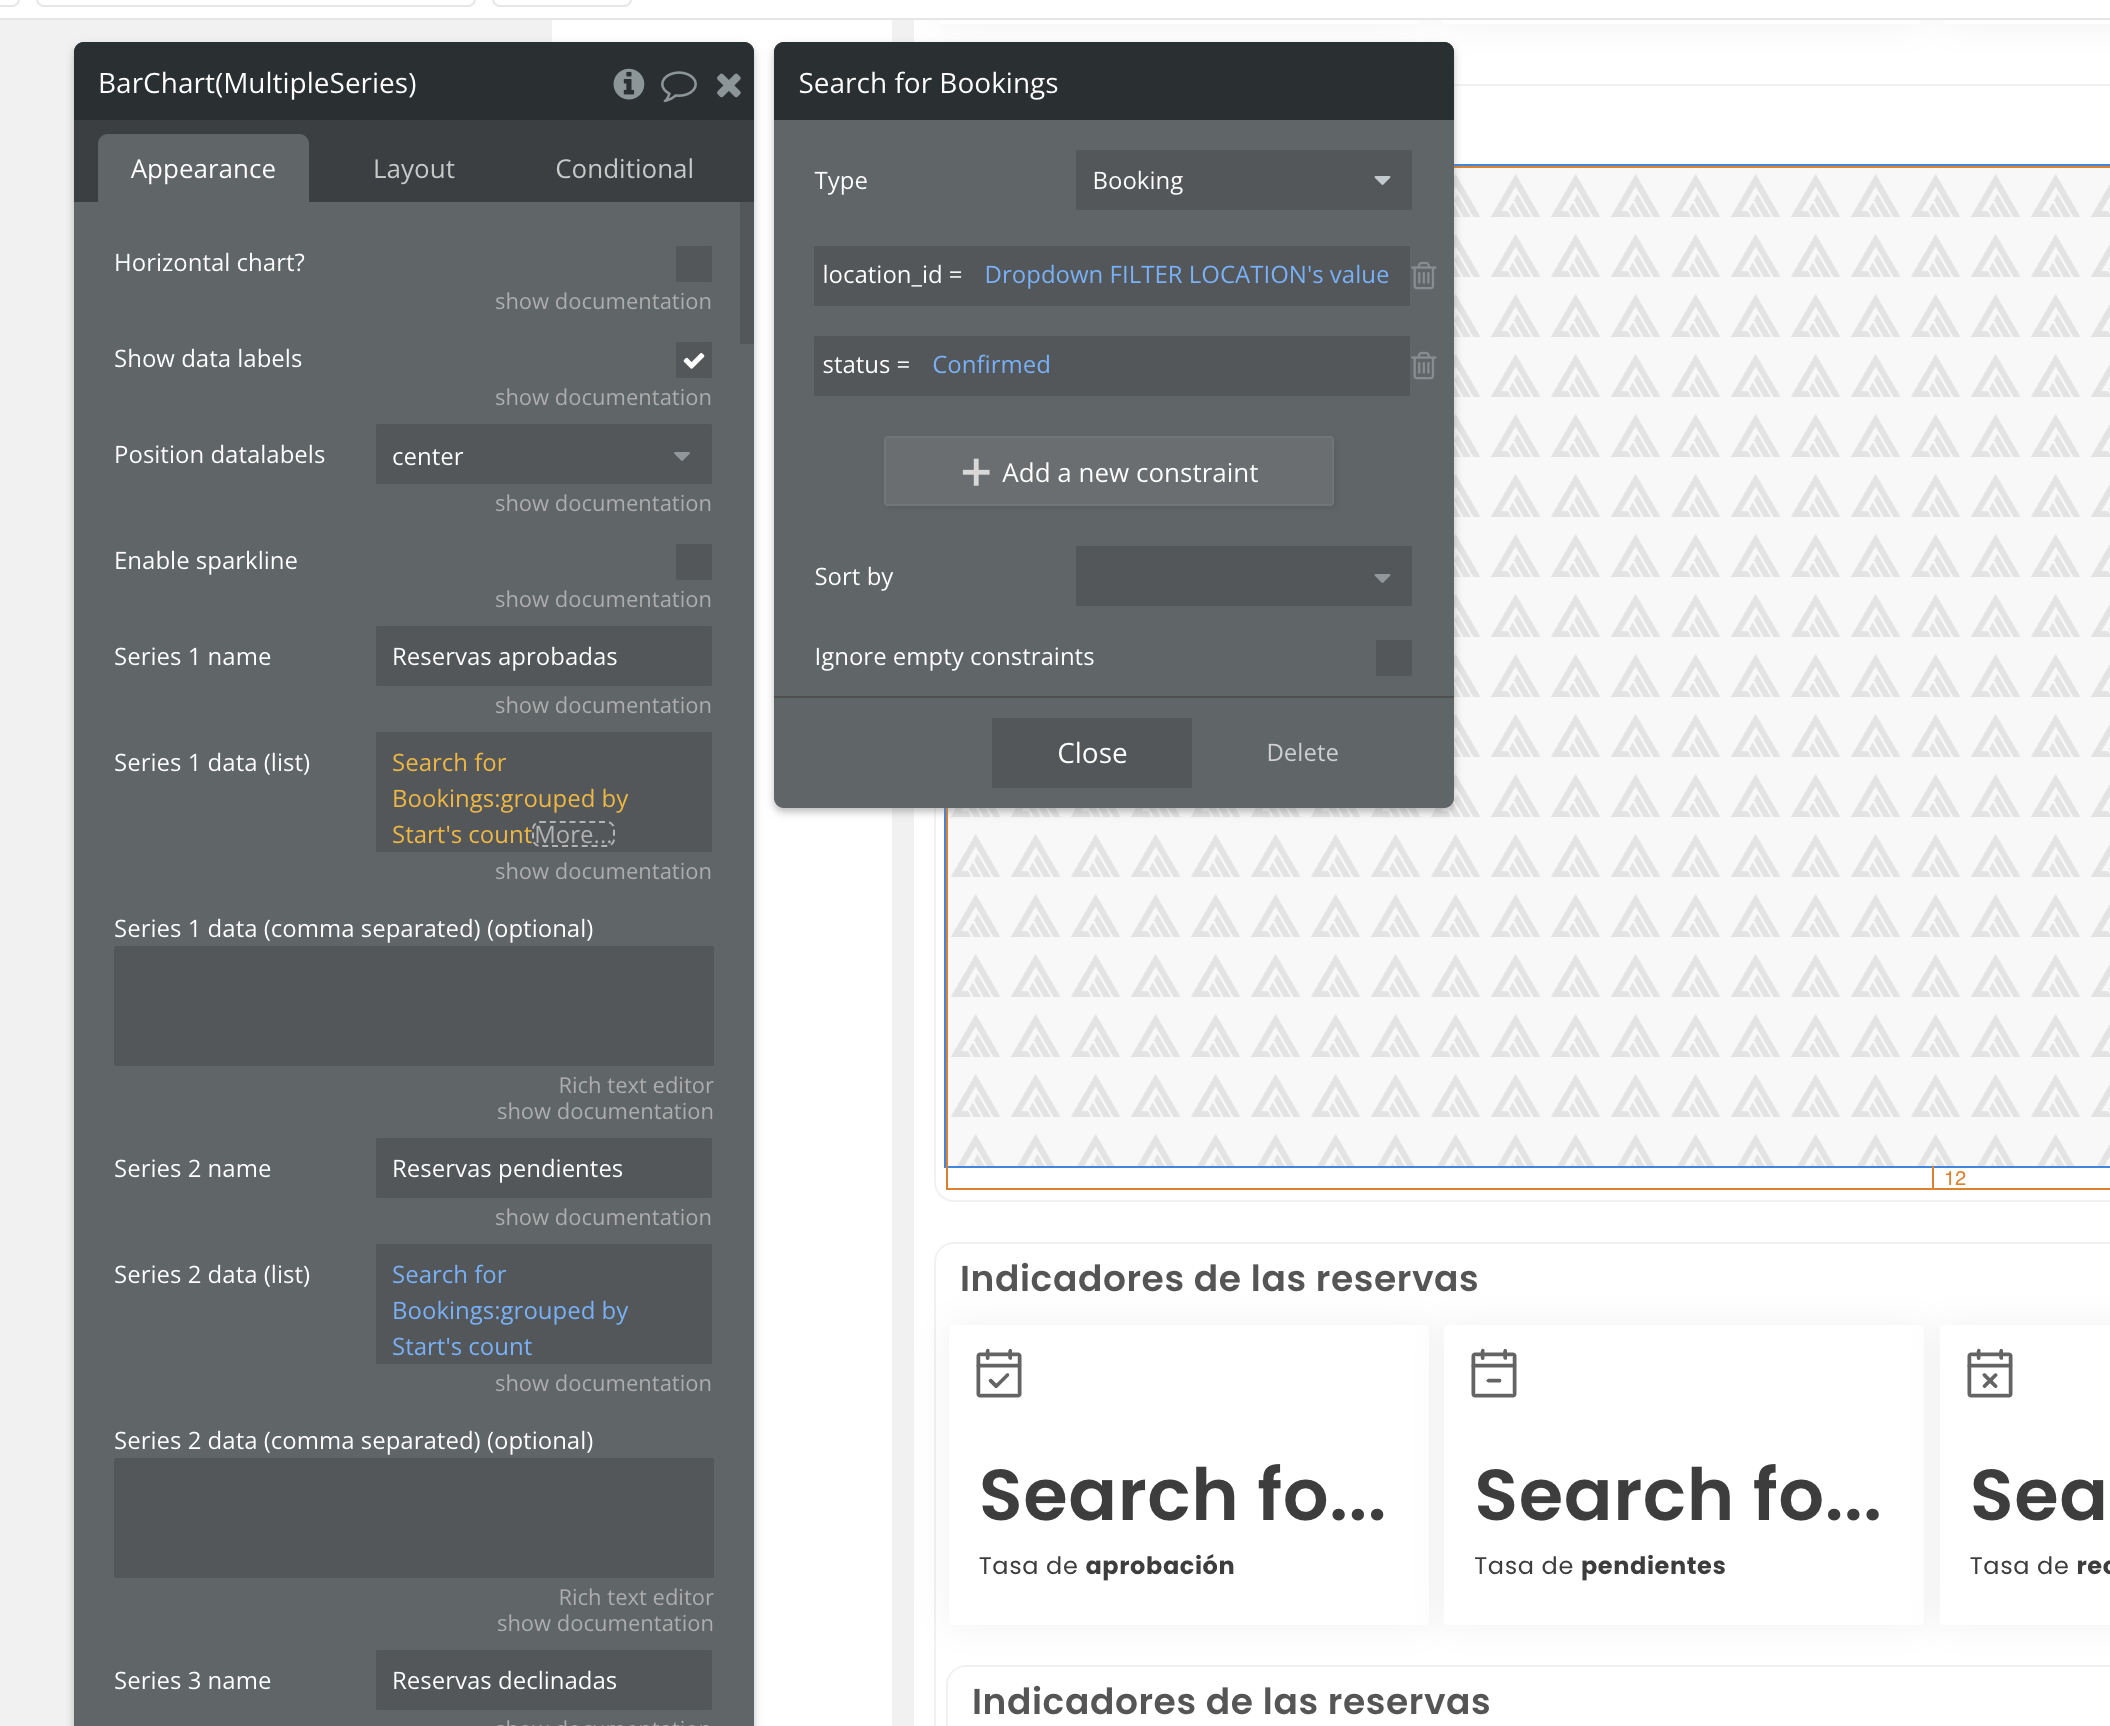The image size is (2110, 1726).
Task: Switch to the Layout tab
Action: tap(413, 169)
